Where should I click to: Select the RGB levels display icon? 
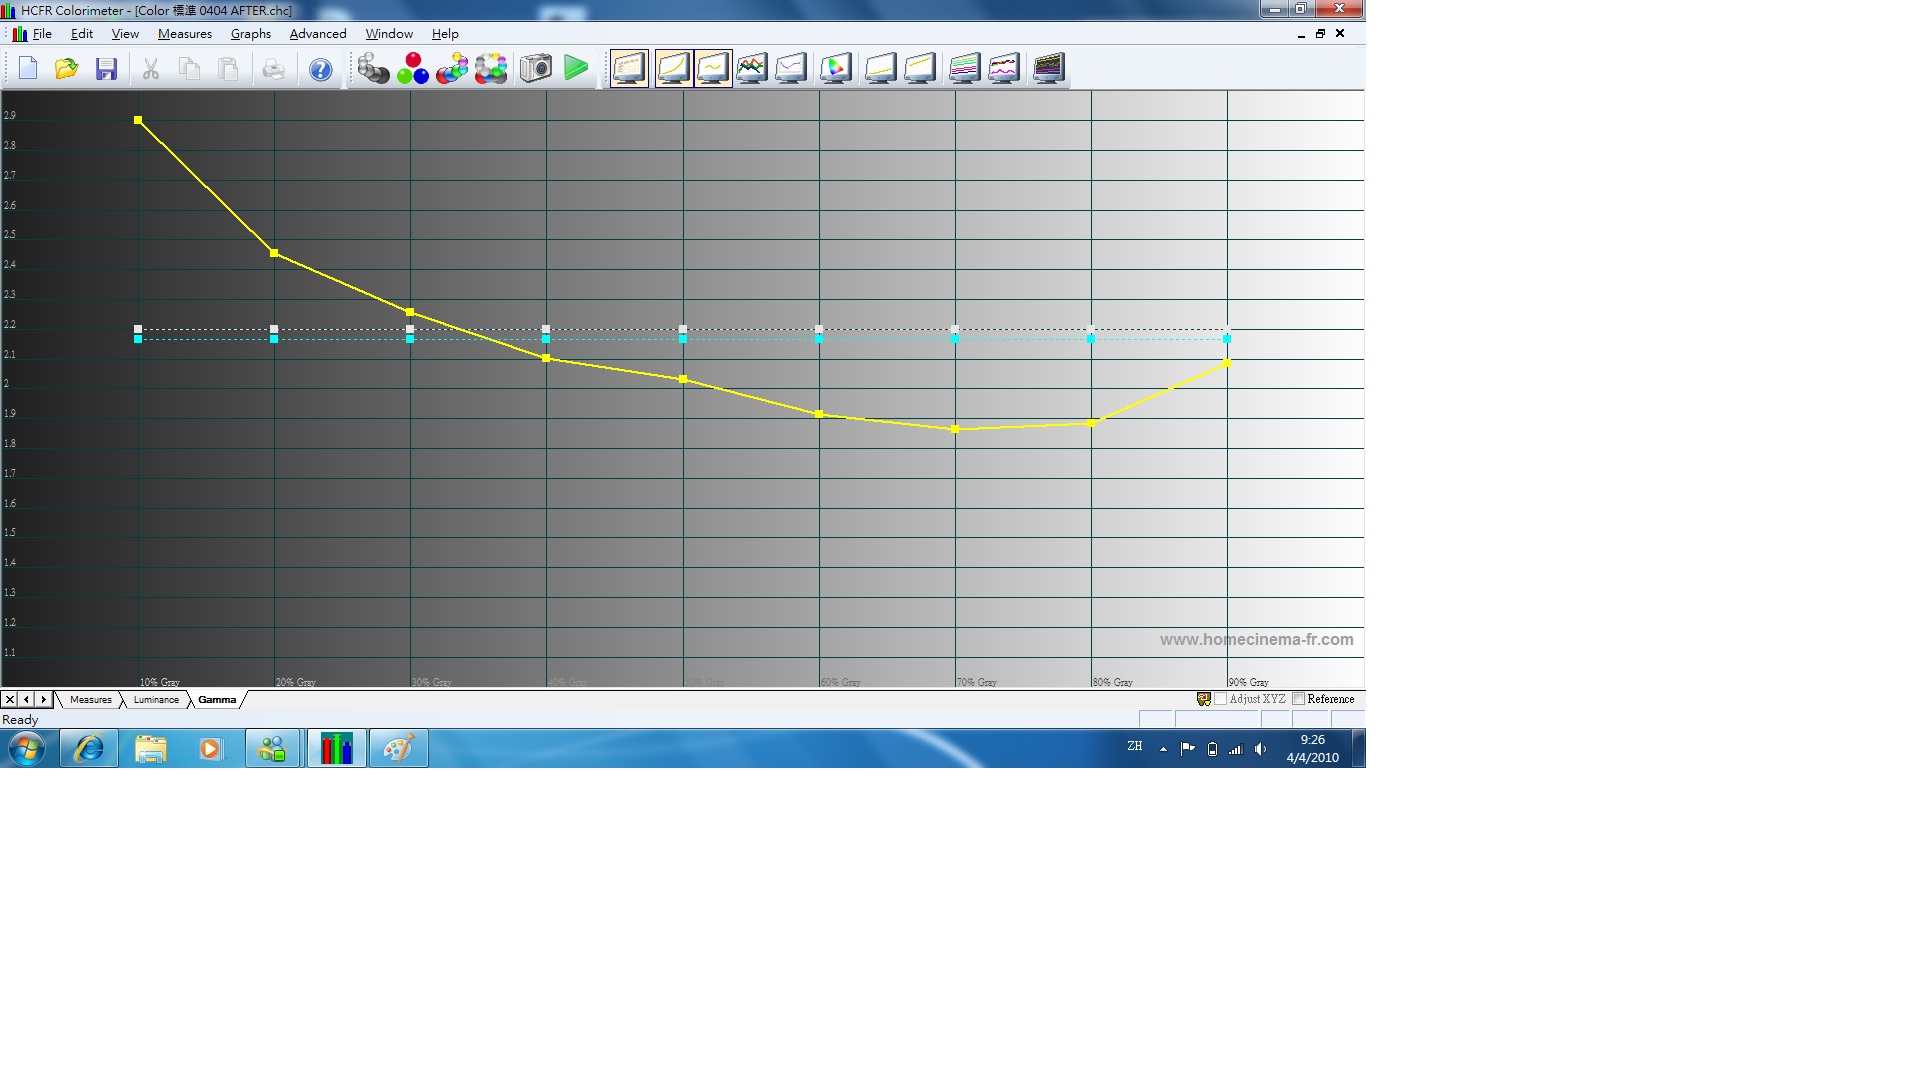point(752,69)
